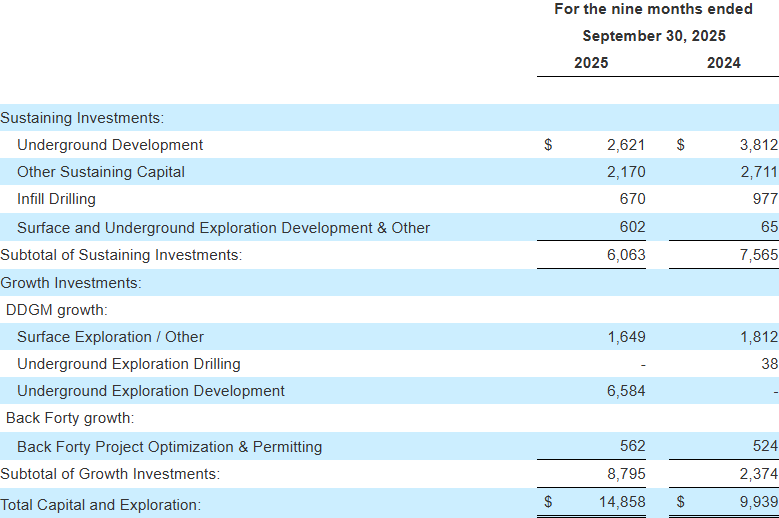Image resolution: width=779 pixels, height=518 pixels.
Task: Select the 2,621 Underground Development value
Action: click(x=626, y=145)
